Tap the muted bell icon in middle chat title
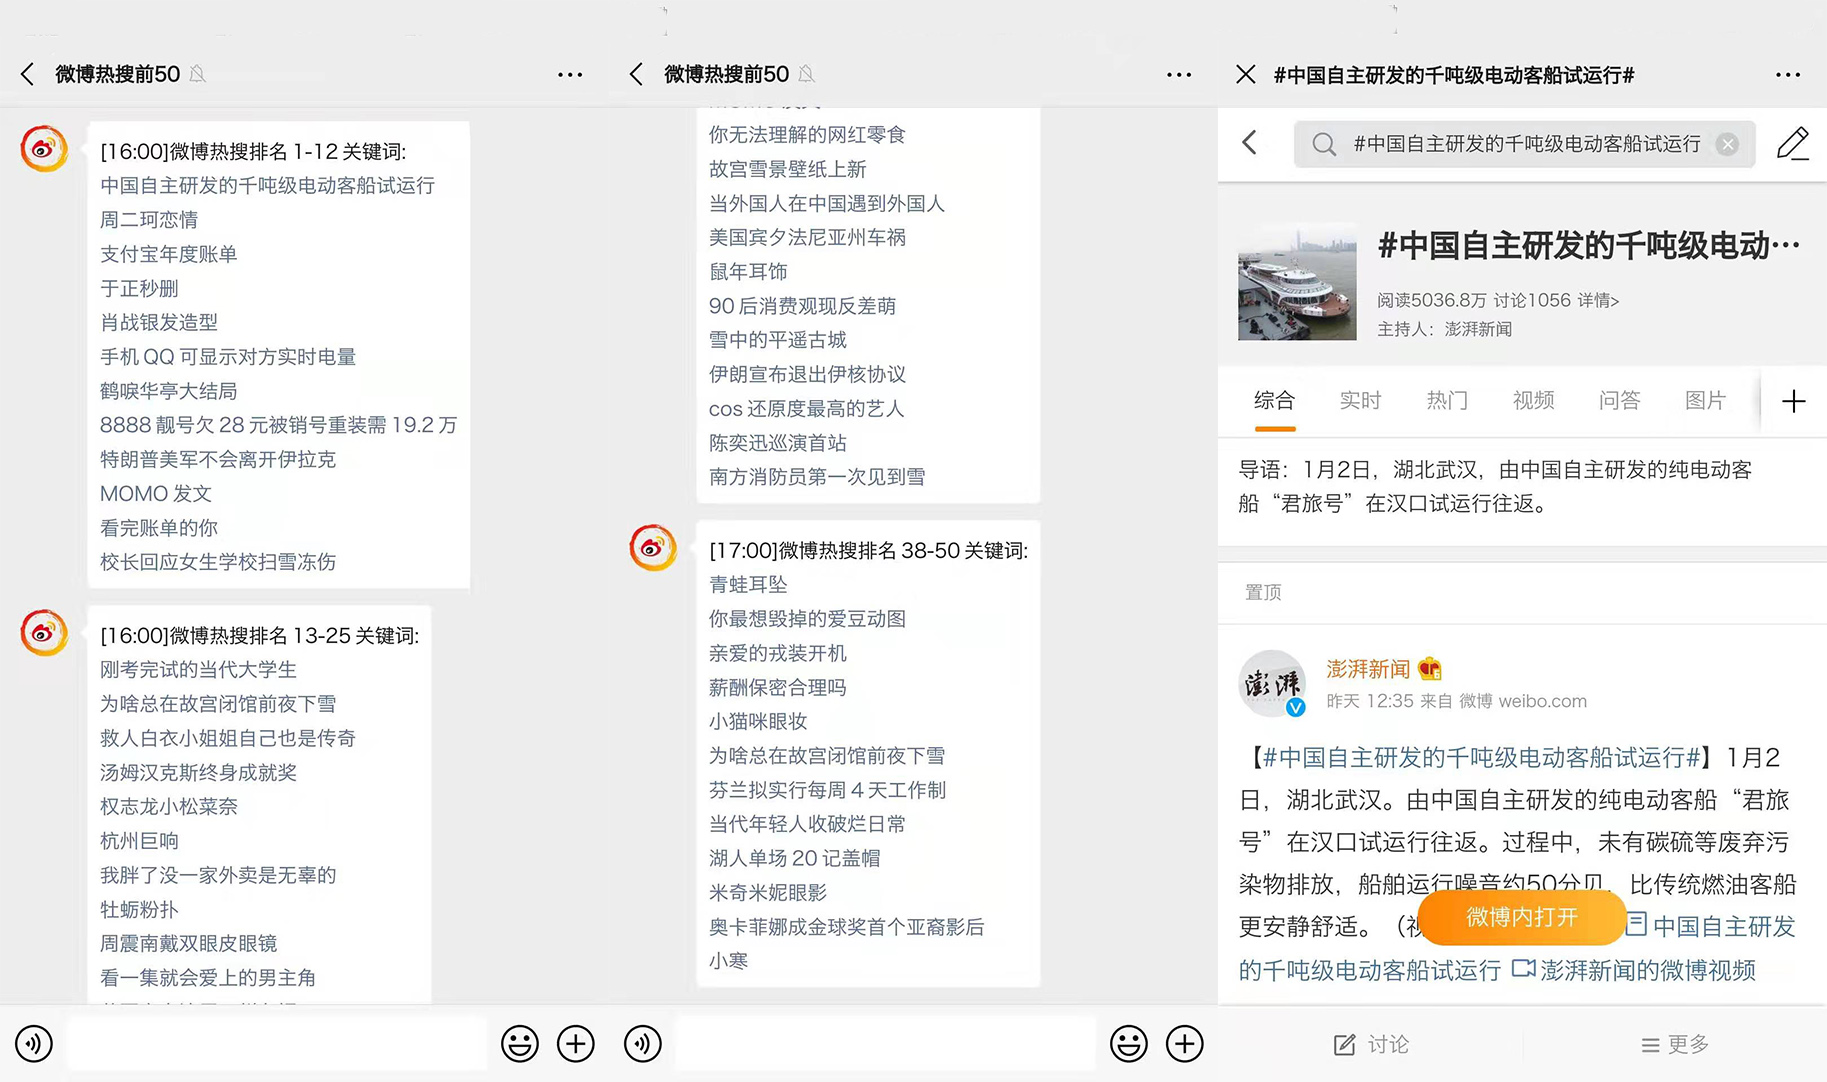 click(807, 74)
